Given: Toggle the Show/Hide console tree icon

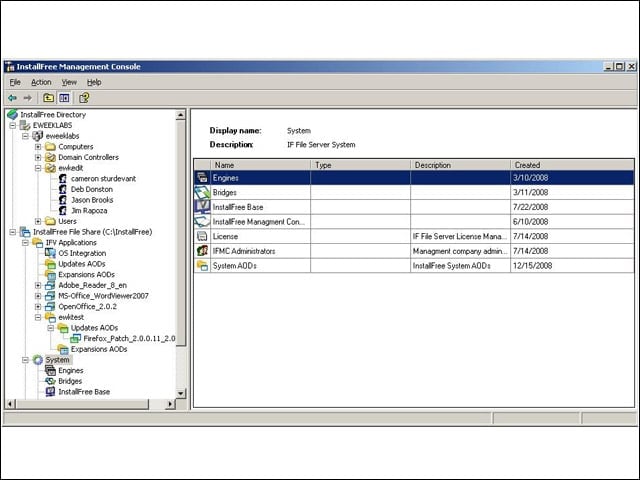Looking at the screenshot, I should coord(64,98).
